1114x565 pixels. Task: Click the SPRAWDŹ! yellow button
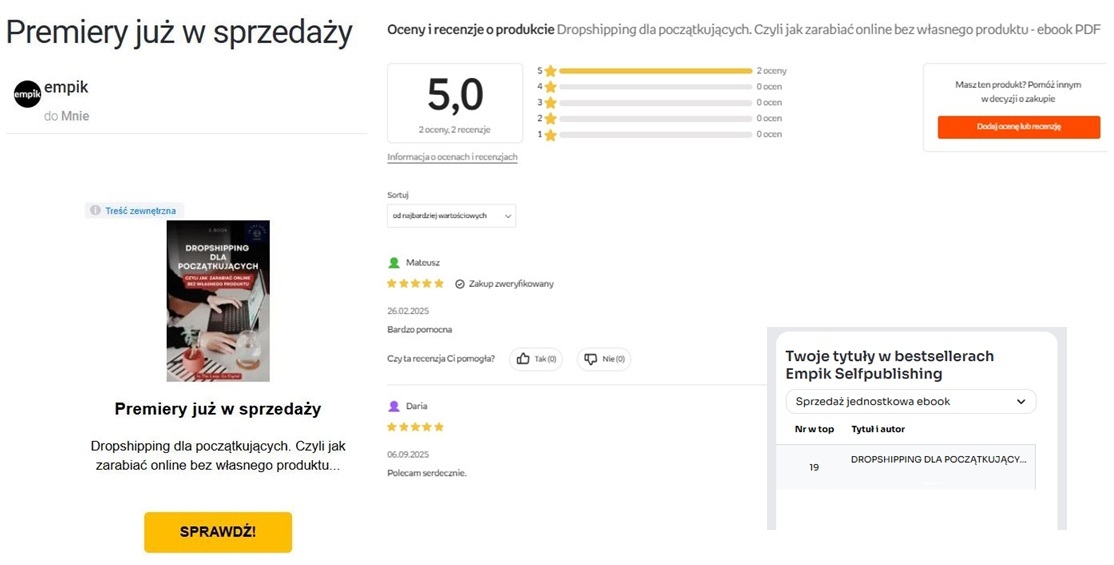pos(218,532)
